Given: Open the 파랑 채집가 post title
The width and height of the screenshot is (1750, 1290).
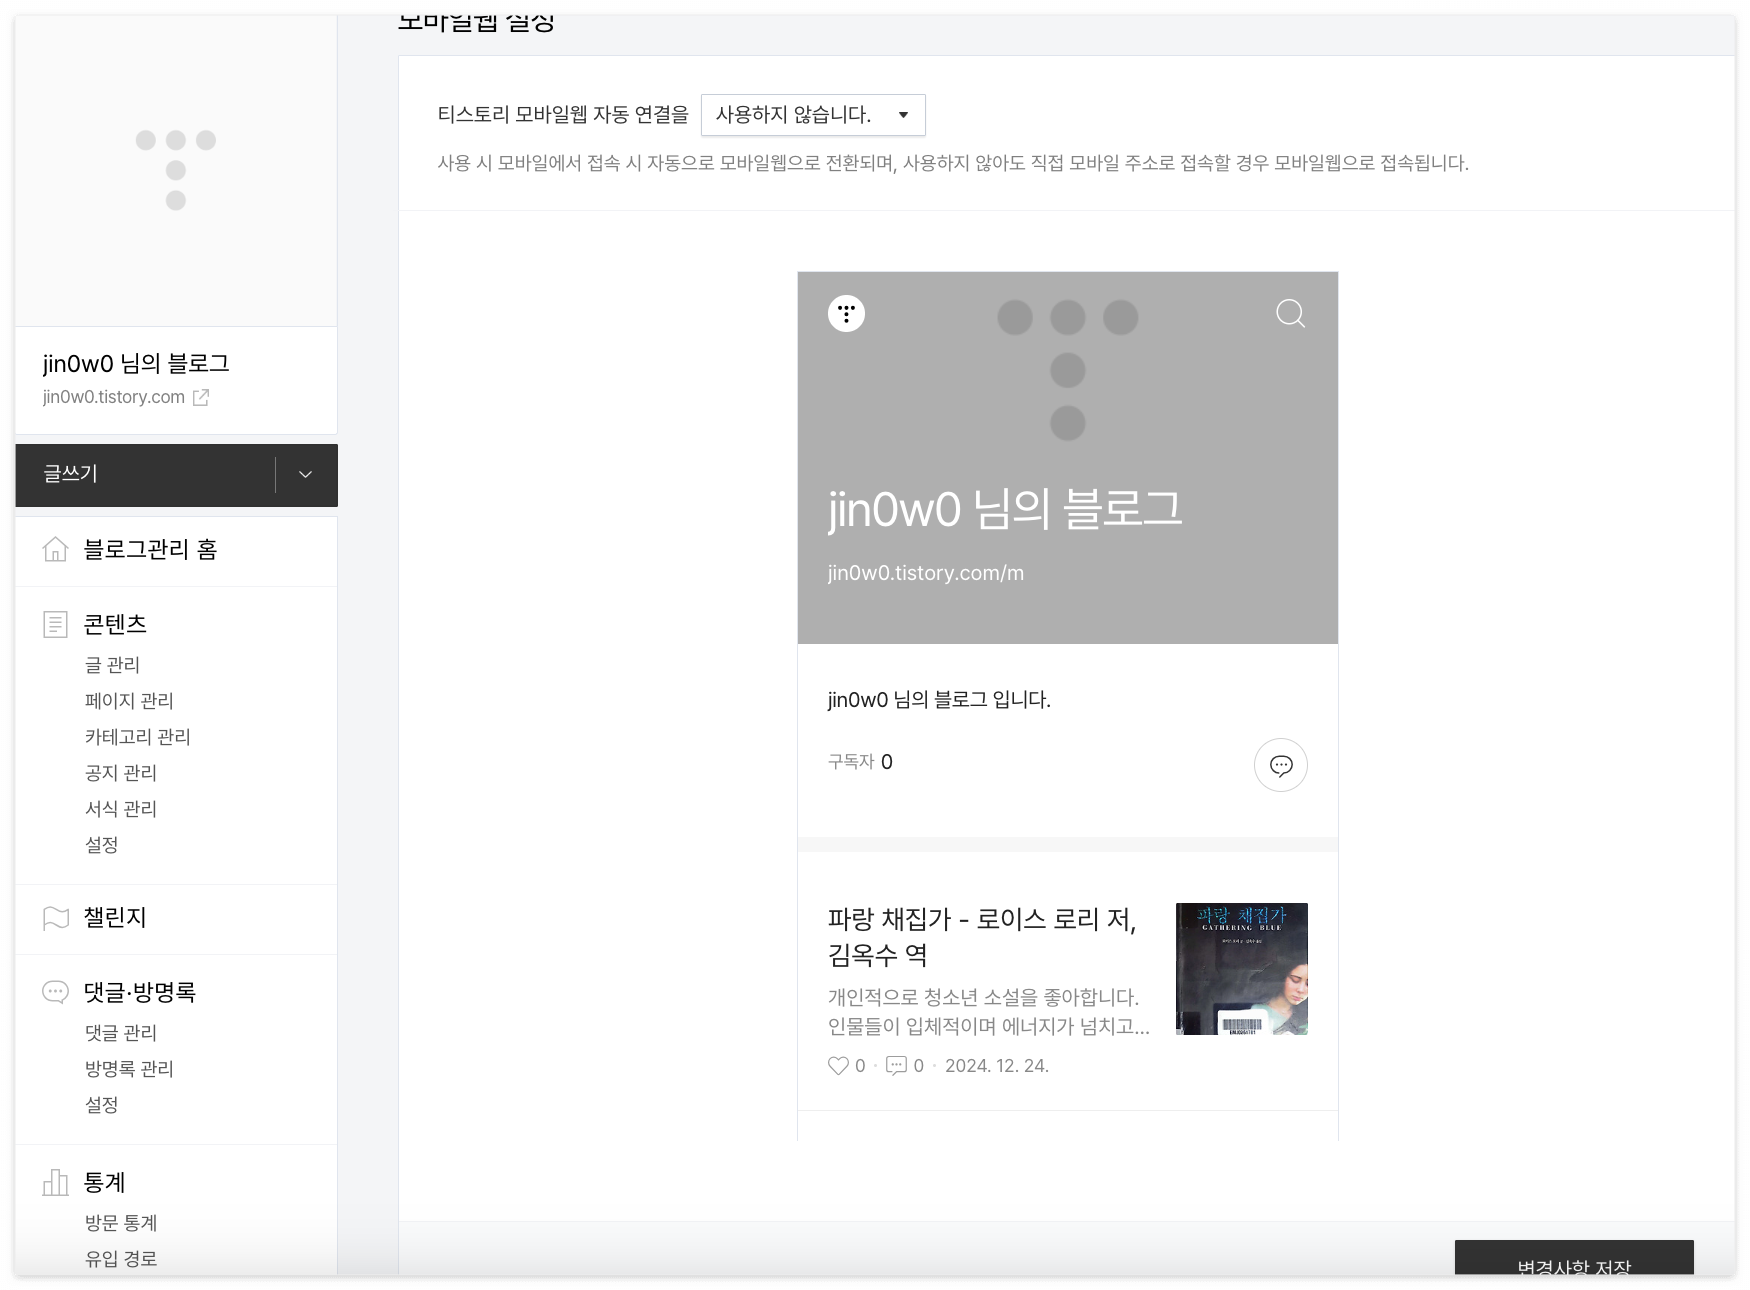Looking at the screenshot, I should coord(982,937).
